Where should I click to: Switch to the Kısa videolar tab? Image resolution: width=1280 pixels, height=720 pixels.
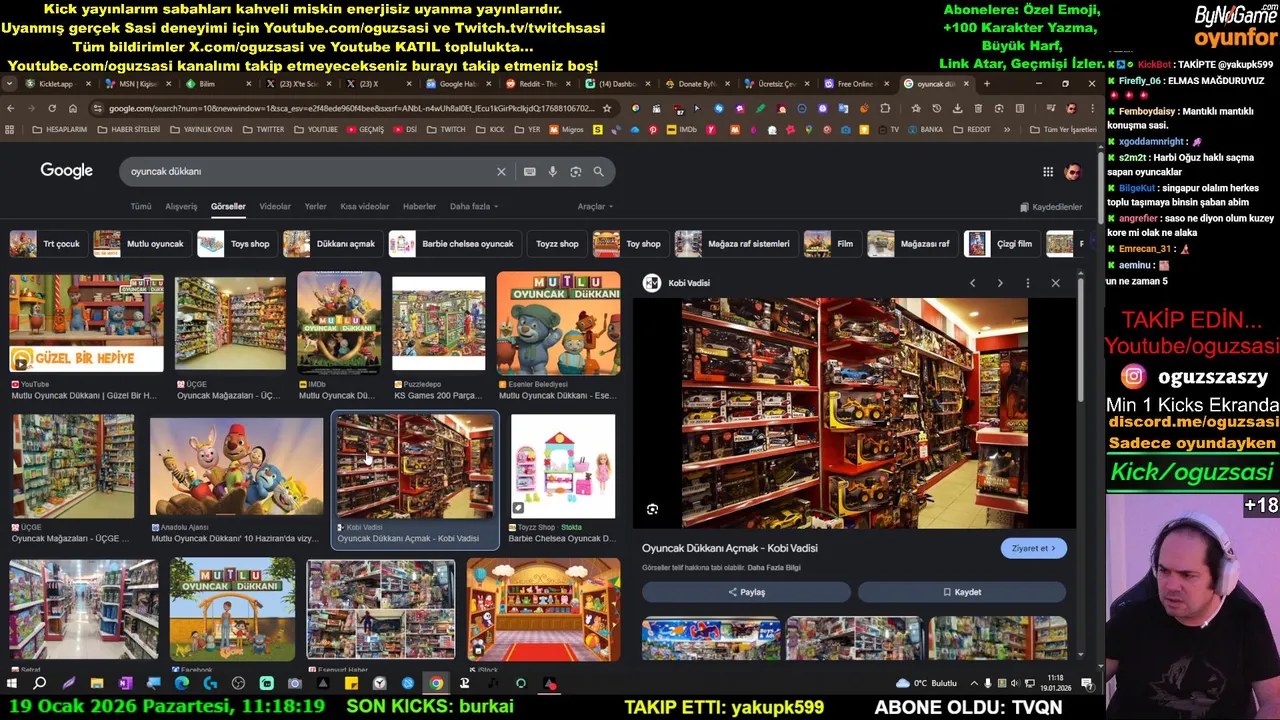click(365, 207)
